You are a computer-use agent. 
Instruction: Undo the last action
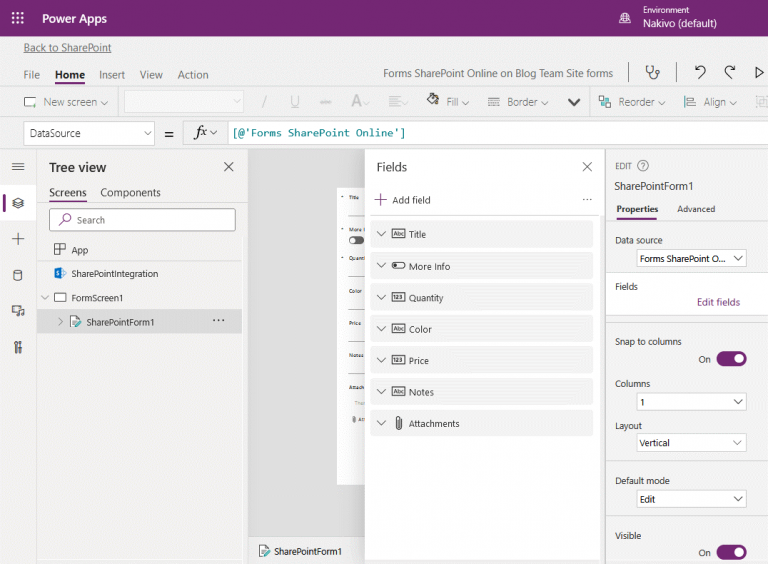tap(700, 72)
